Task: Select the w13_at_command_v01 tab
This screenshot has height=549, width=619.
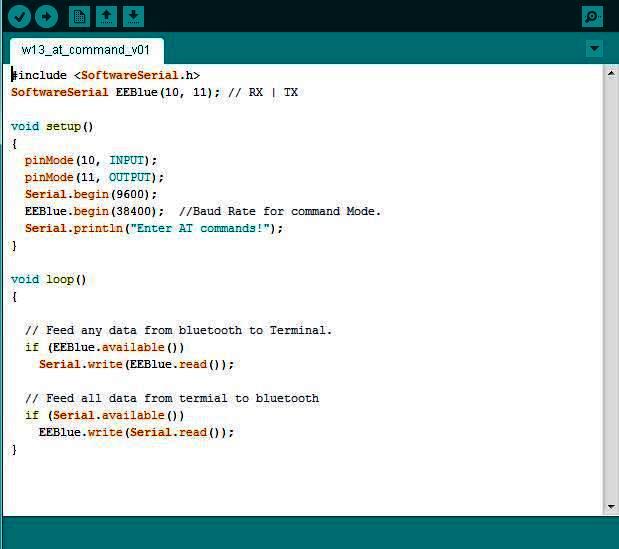Action: [x=86, y=51]
